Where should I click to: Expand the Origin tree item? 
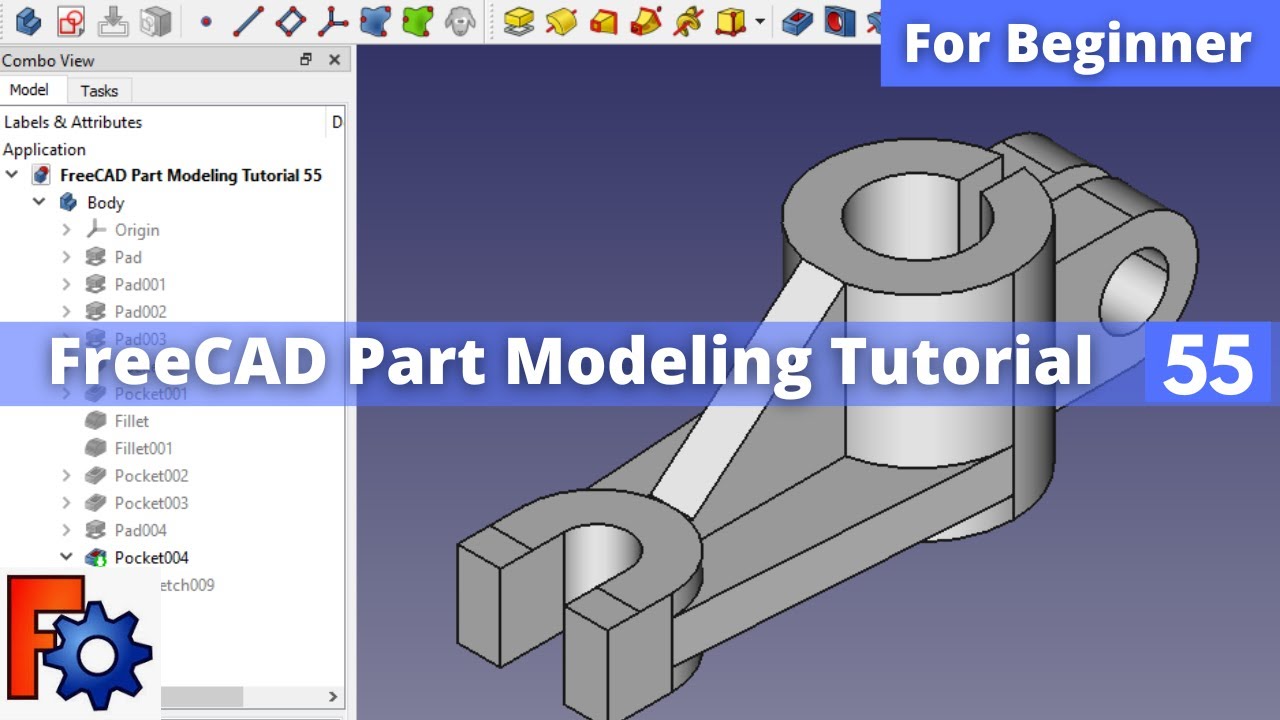(67, 229)
